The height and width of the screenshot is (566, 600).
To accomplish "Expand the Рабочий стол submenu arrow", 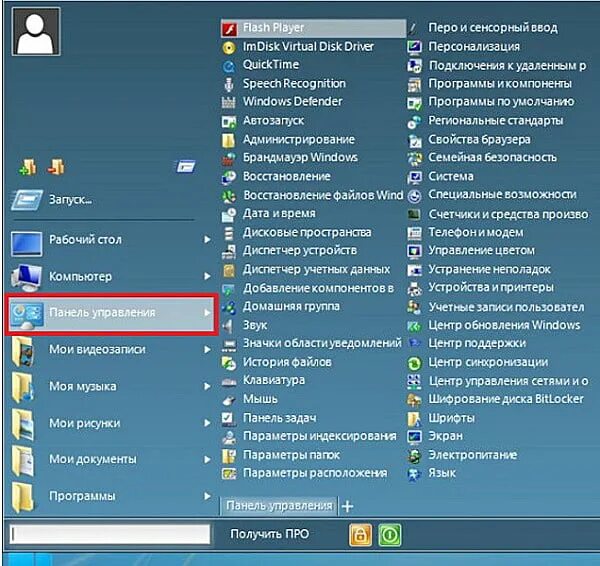I will coord(207,240).
